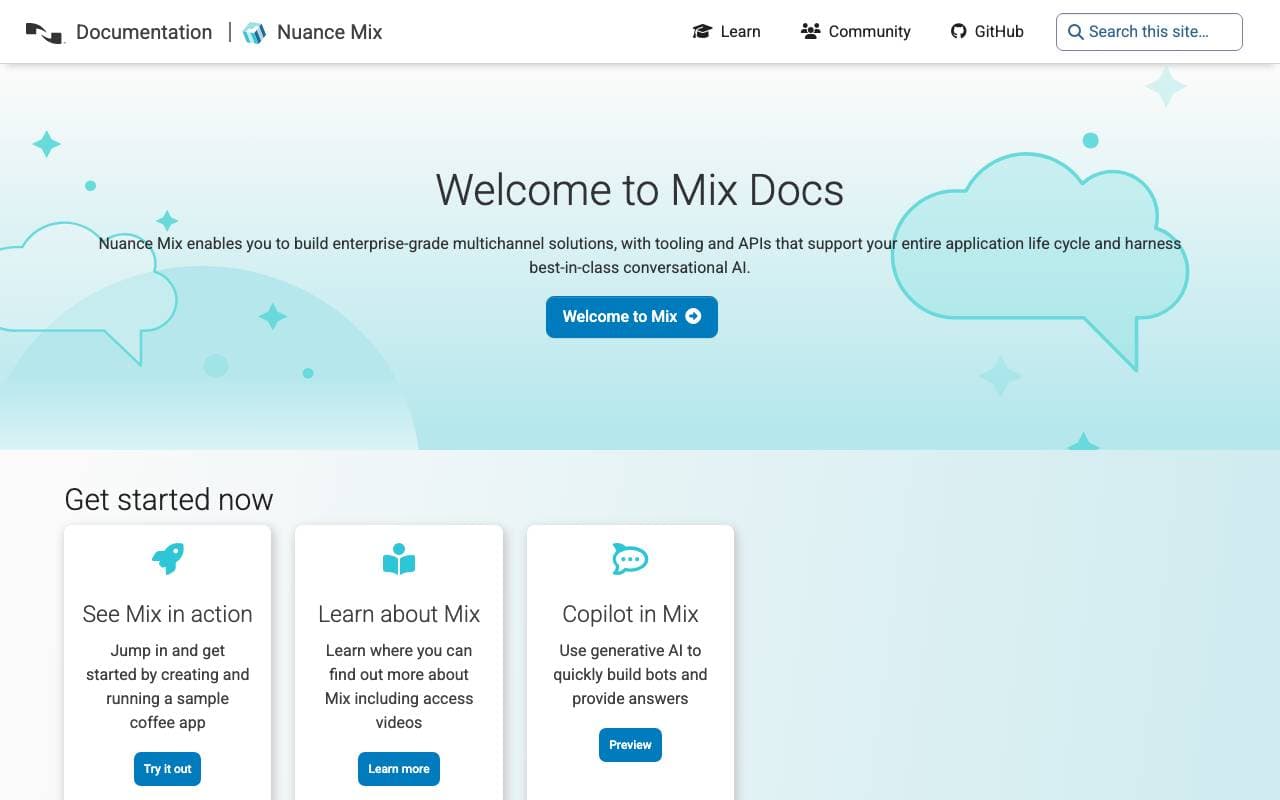Click the Community people icon

[x=810, y=32]
